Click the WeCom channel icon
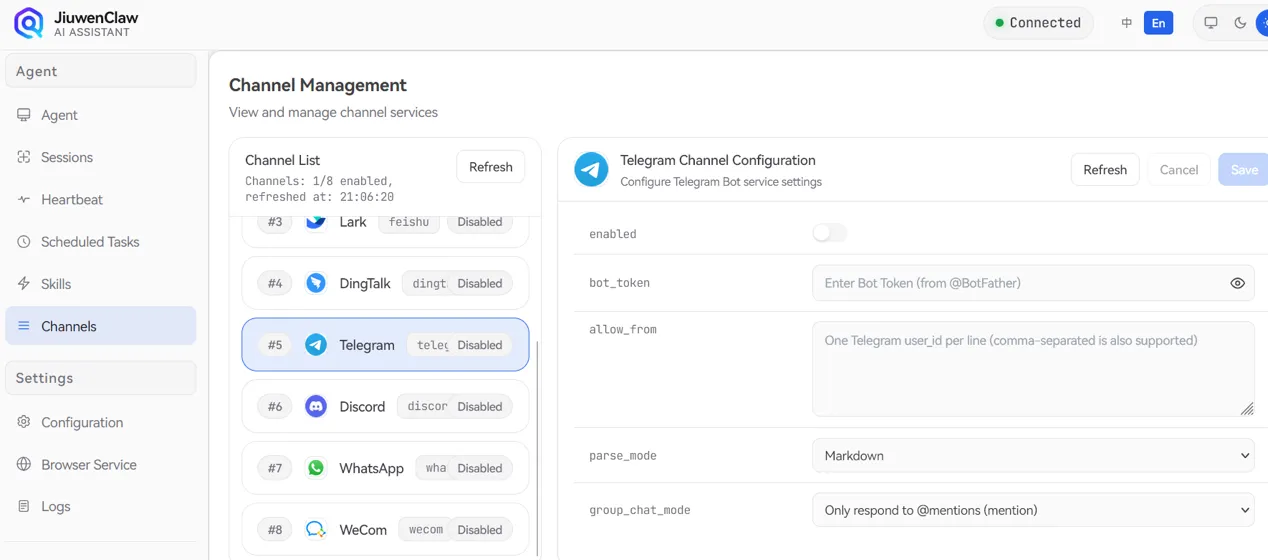This screenshot has height=560, width=1268. click(316, 530)
